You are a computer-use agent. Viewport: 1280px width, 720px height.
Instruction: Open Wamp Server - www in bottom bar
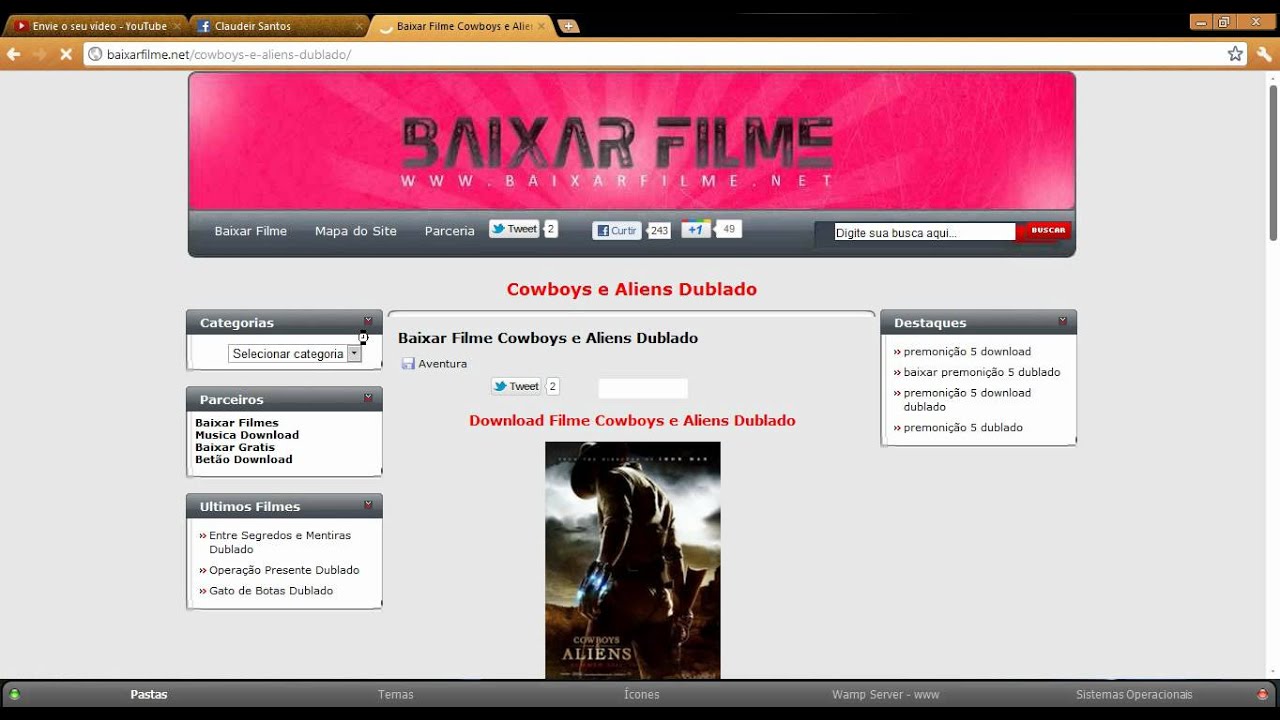pos(885,694)
